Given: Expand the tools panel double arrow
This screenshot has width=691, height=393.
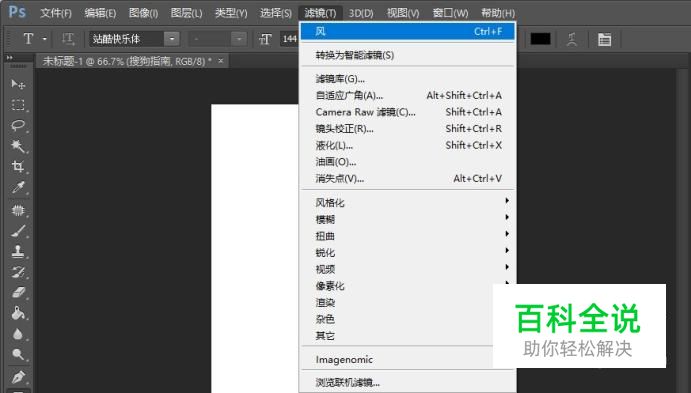Looking at the screenshot, I should pyautogui.click(x=10, y=57).
